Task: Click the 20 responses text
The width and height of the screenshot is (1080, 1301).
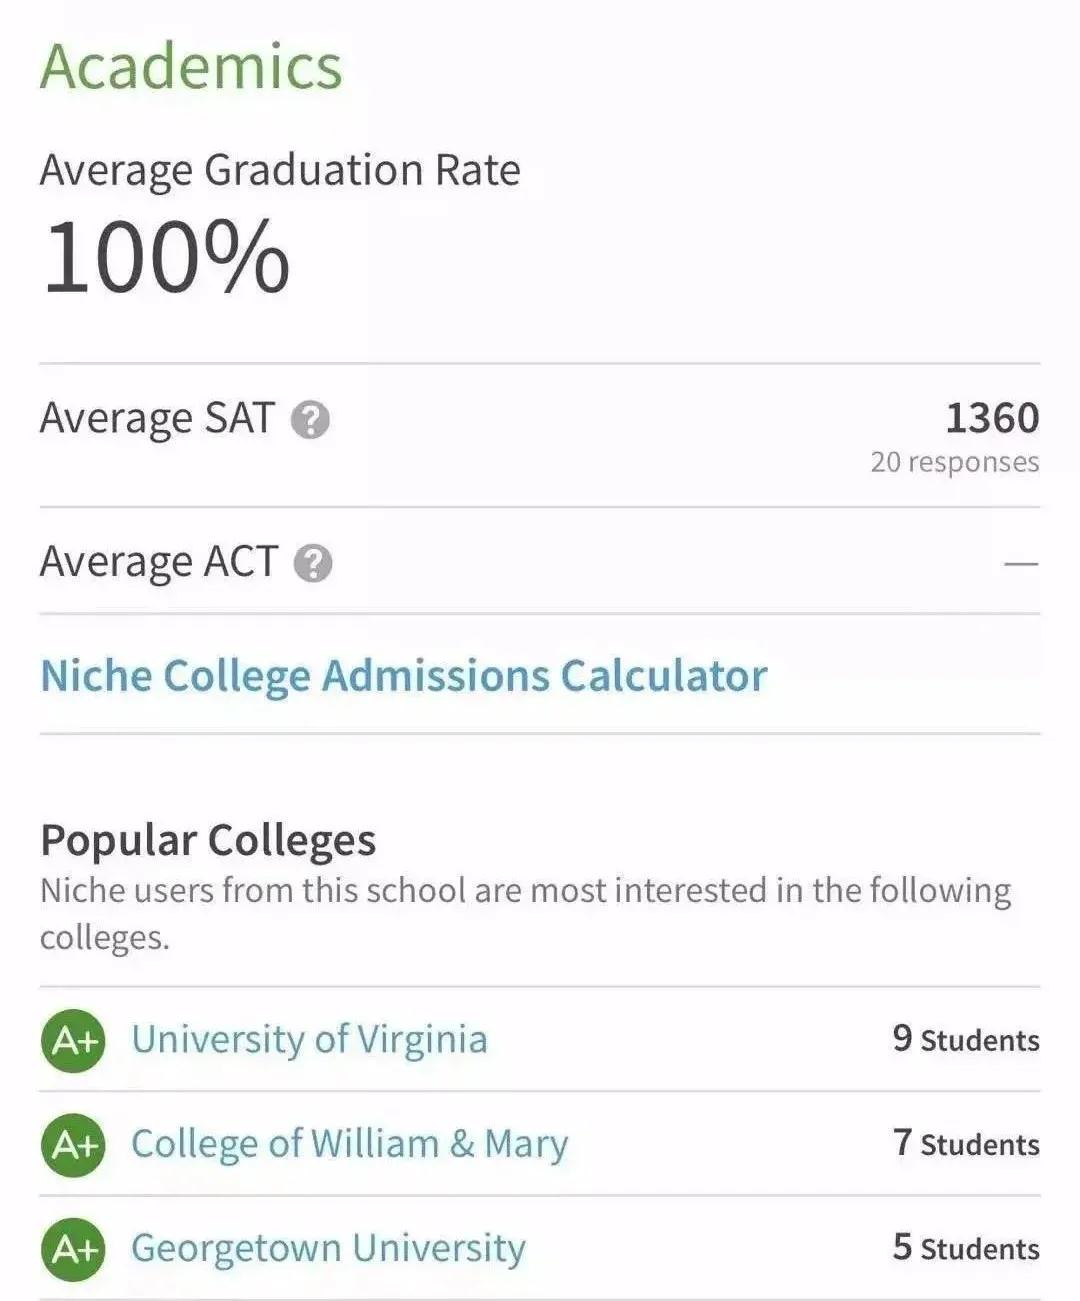Action: 955,462
